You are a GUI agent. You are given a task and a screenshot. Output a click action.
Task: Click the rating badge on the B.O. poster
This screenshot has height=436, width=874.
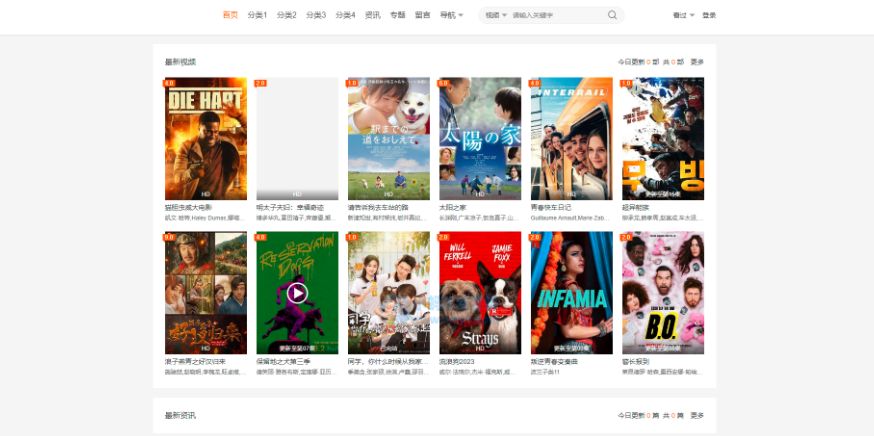pos(626,238)
